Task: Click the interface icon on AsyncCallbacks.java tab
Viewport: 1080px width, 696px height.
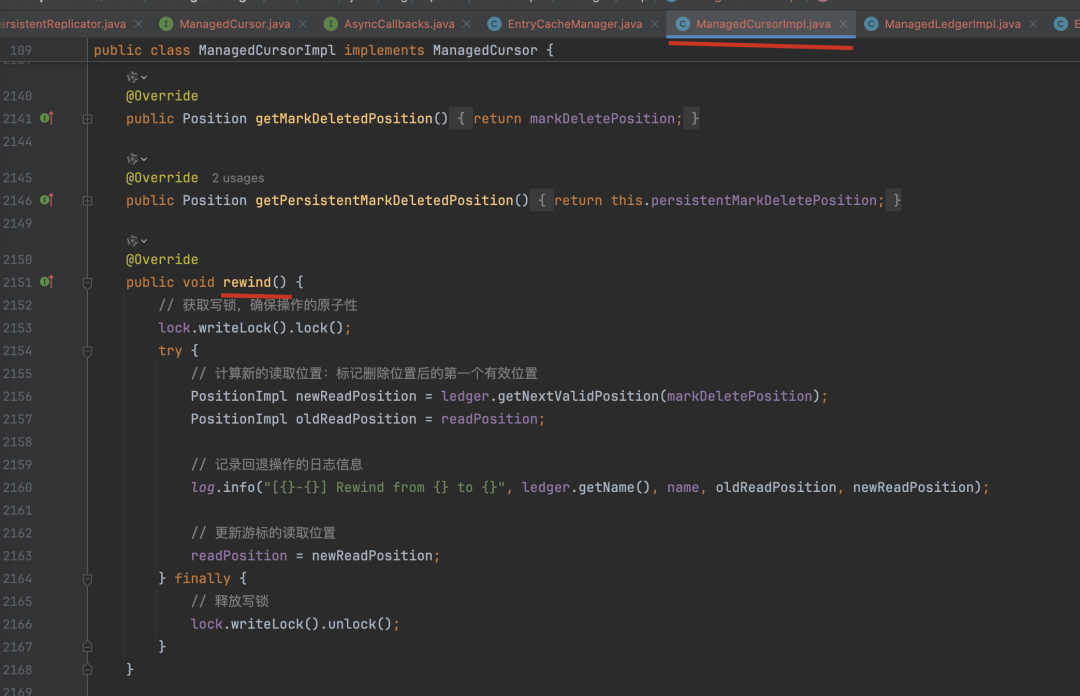Action: point(331,24)
